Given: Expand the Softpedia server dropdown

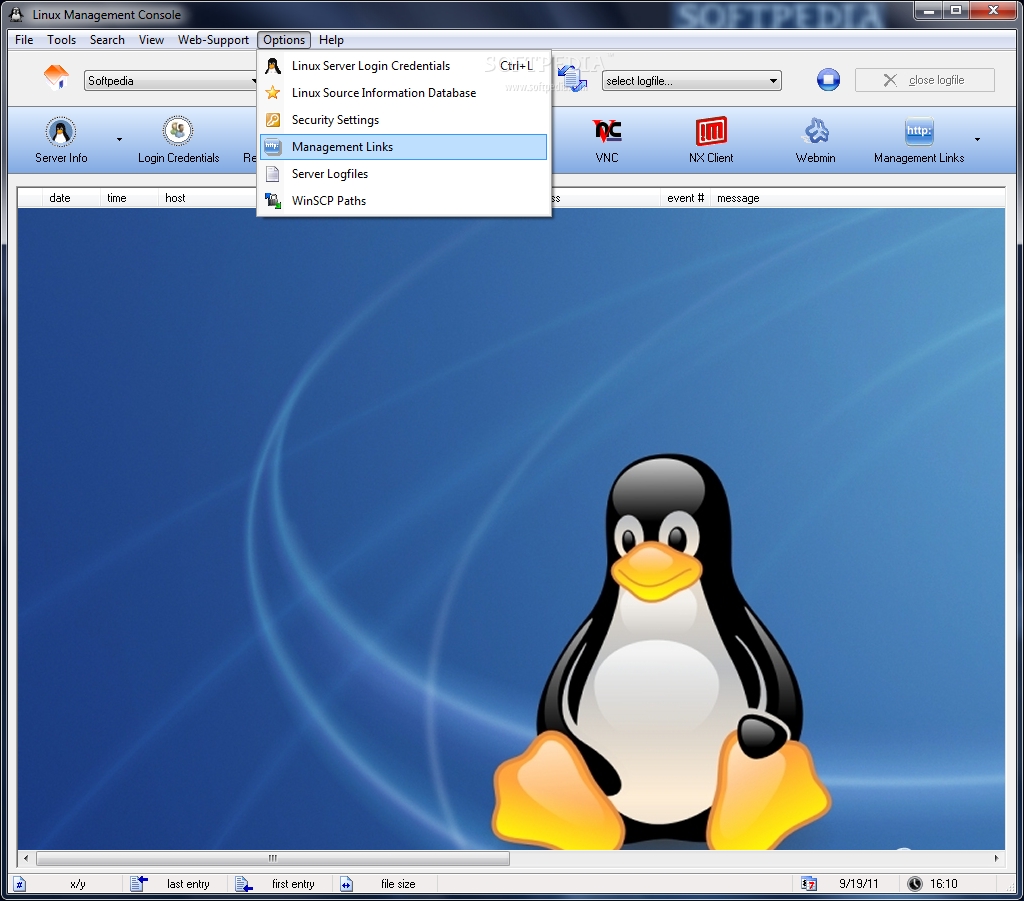Looking at the screenshot, I should 253,81.
